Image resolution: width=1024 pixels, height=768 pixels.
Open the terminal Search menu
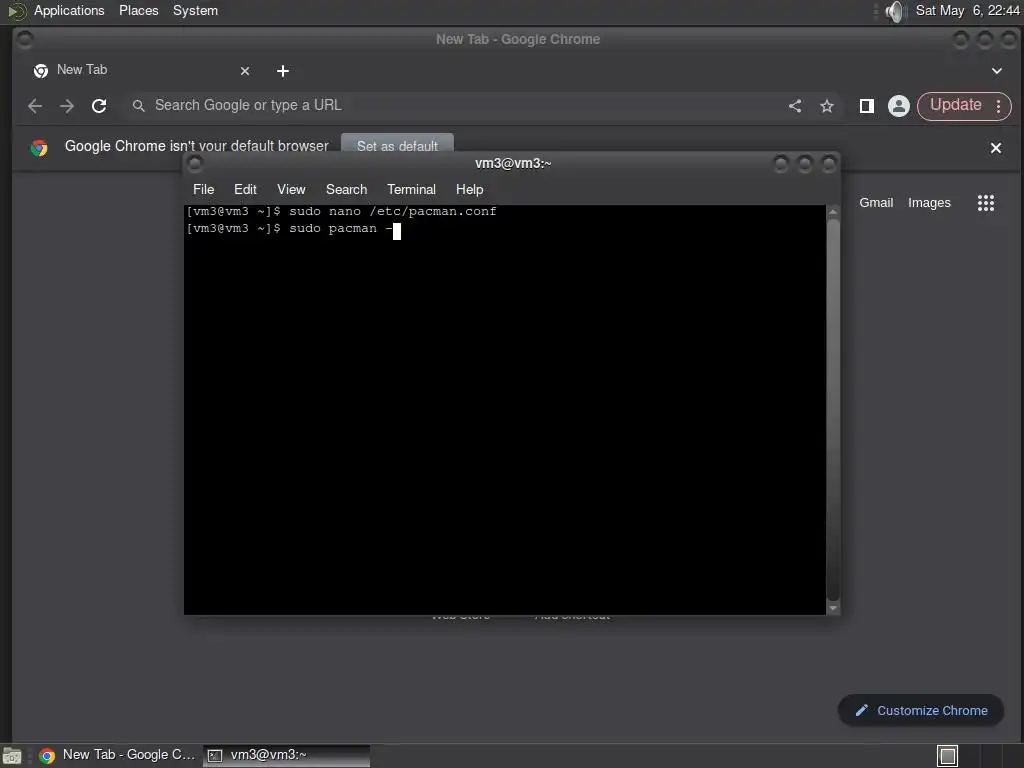pyautogui.click(x=346, y=189)
